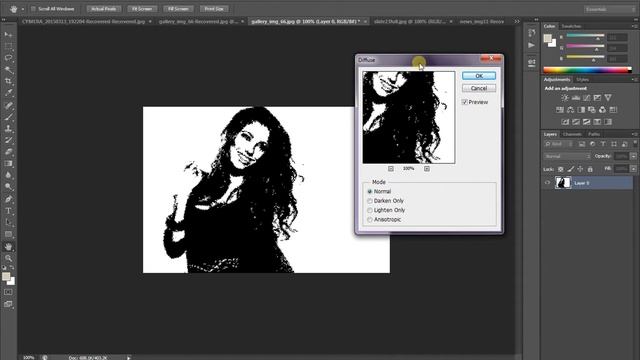Click OK in Diffuse dialog
This screenshot has height=360, width=640.
479,76
